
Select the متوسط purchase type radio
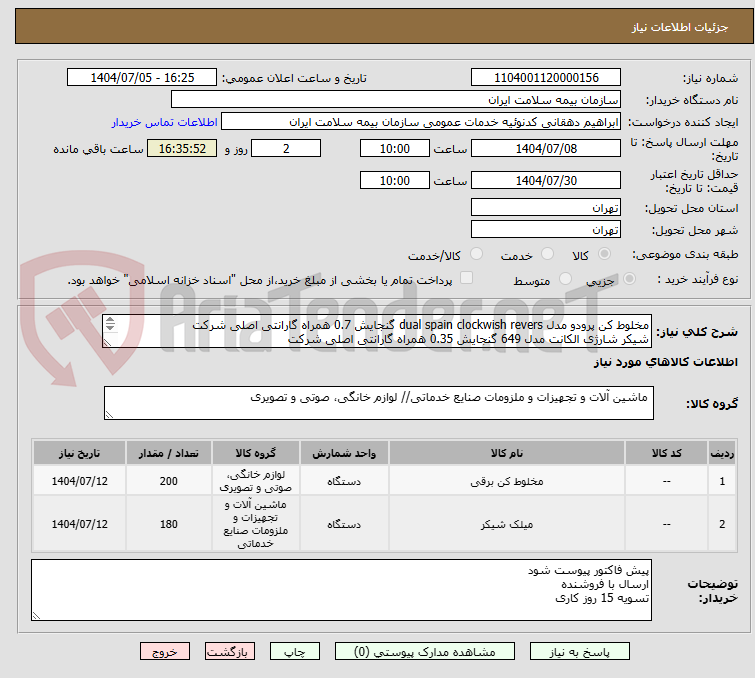click(565, 279)
